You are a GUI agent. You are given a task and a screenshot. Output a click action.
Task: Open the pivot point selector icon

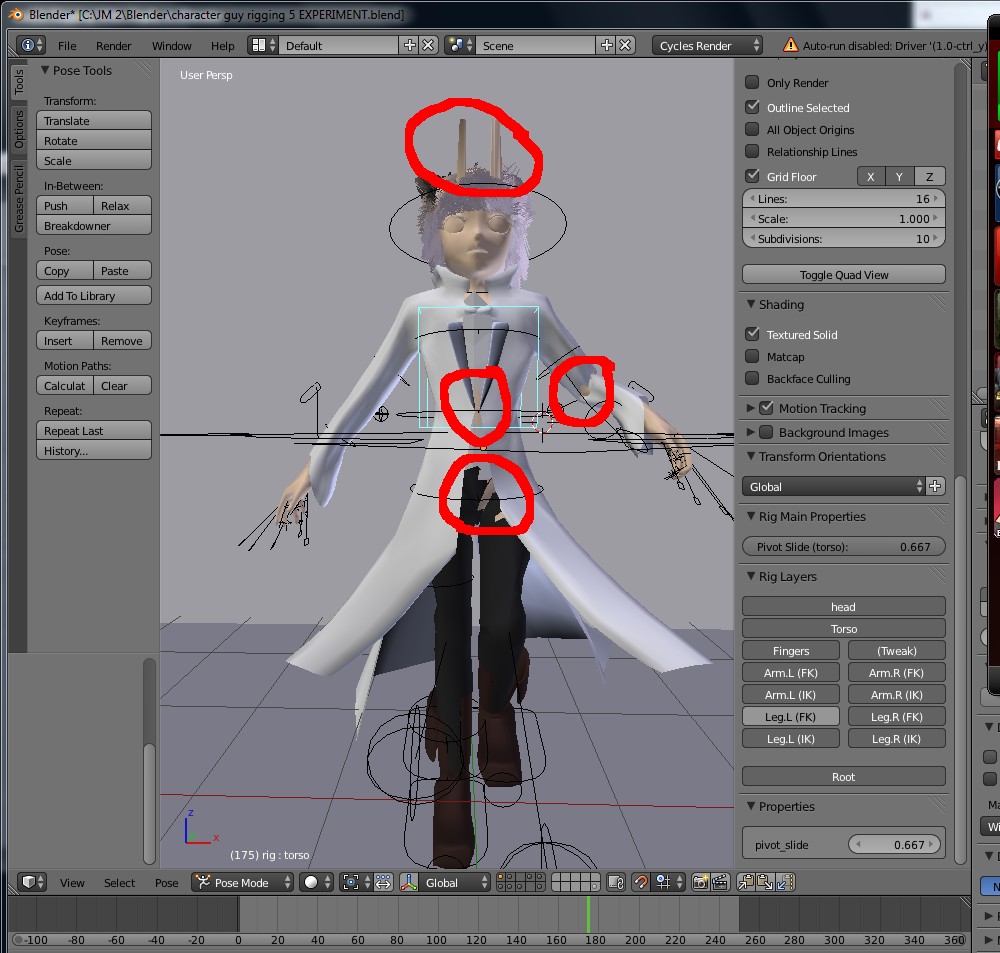356,882
